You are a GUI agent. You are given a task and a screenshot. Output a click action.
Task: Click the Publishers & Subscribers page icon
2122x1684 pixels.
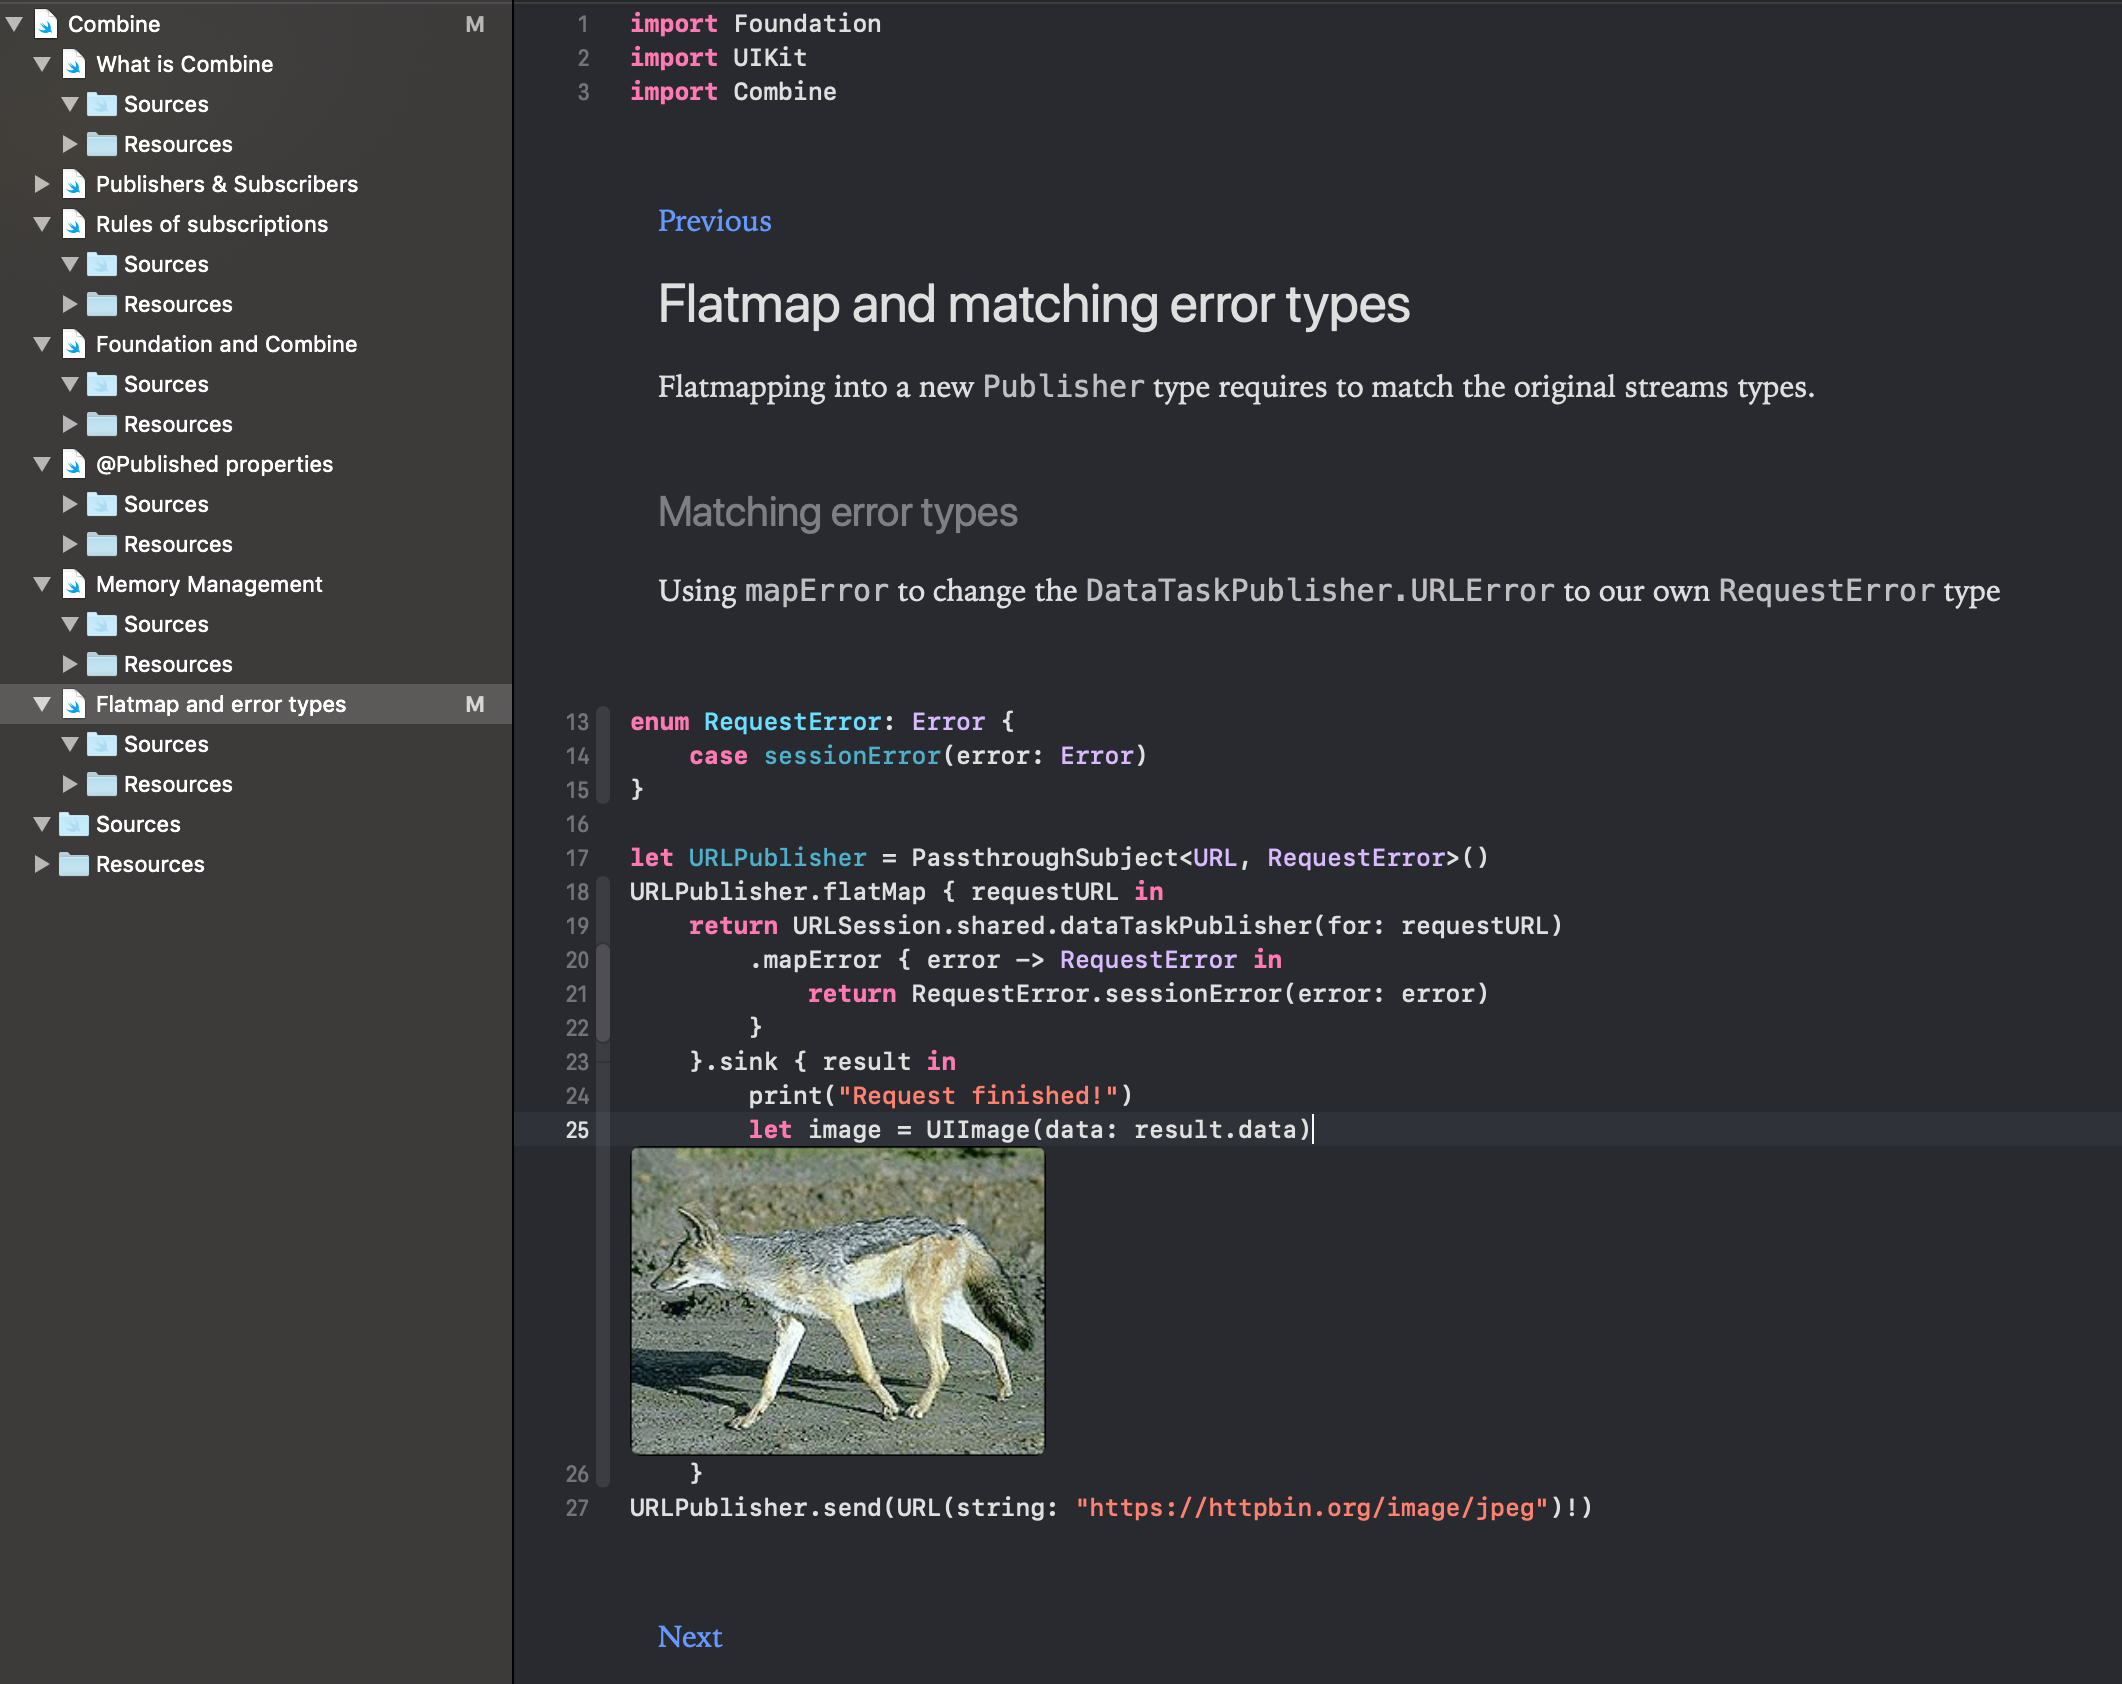point(74,184)
